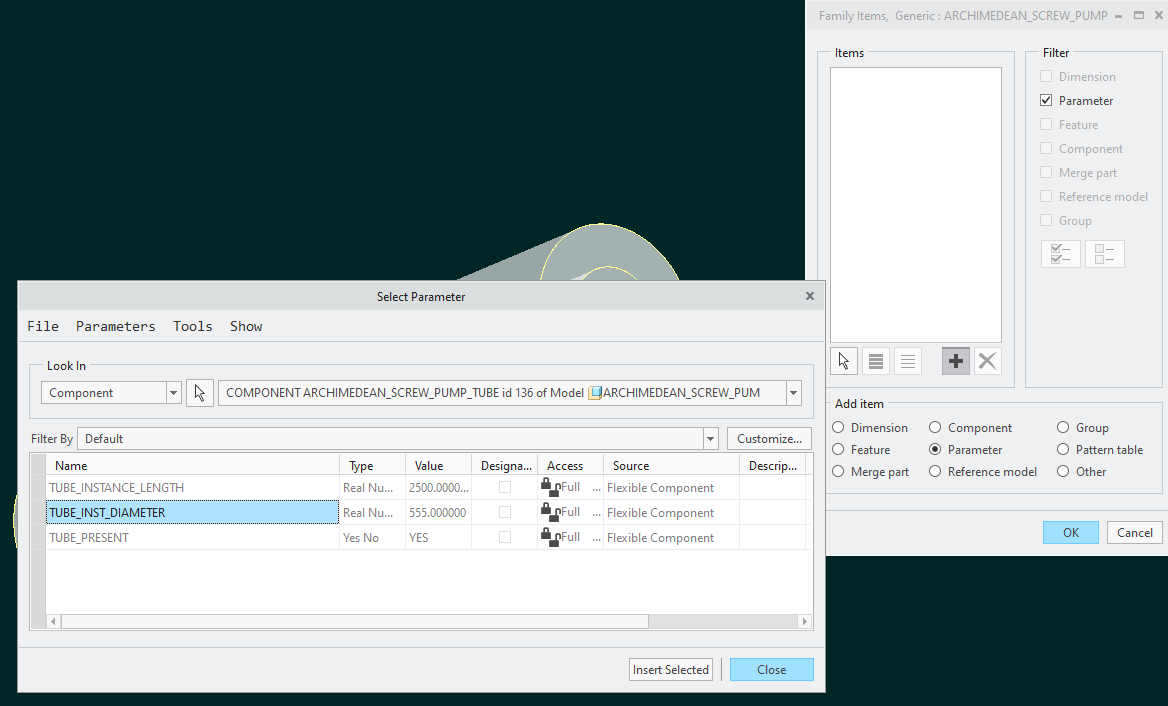Select the TUBE_INSTANCE_LENGTH parameter row
The width and height of the screenshot is (1168, 706).
coord(190,488)
